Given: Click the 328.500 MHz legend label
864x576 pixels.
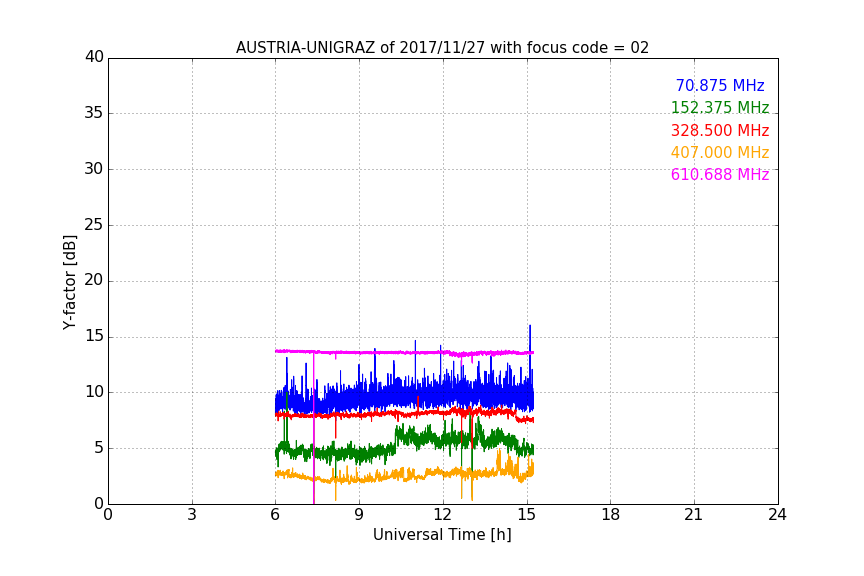Looking at the screenshot, I should tap(720, 131).
